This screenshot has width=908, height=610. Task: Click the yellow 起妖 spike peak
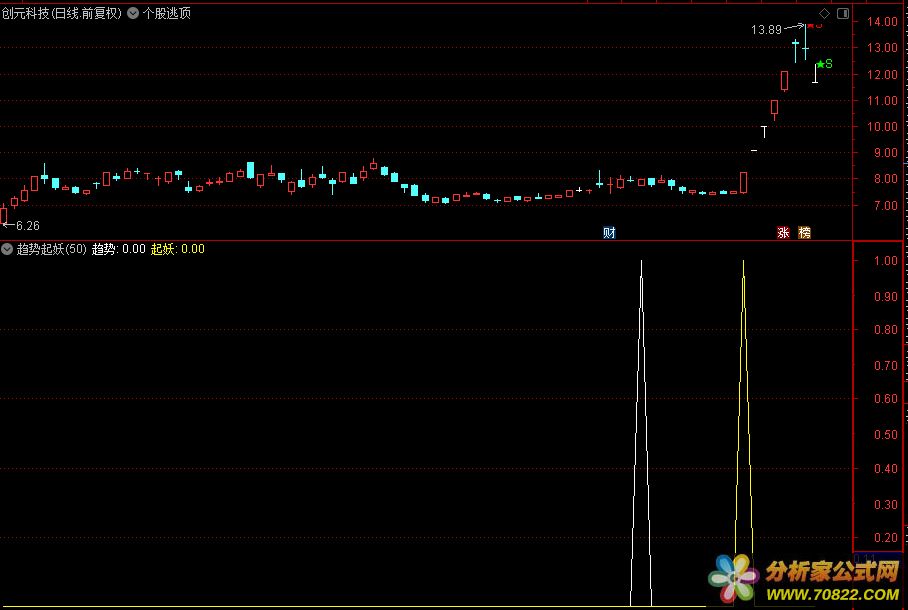click(744, 262)
